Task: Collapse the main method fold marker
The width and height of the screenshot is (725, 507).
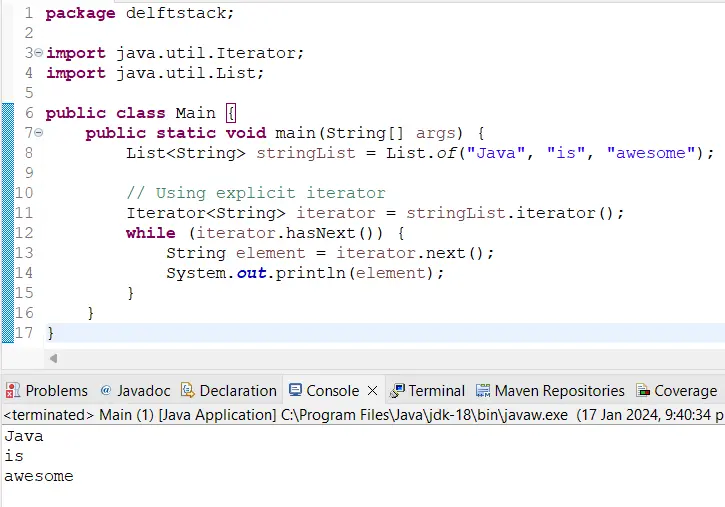Action: click(38, 133)
